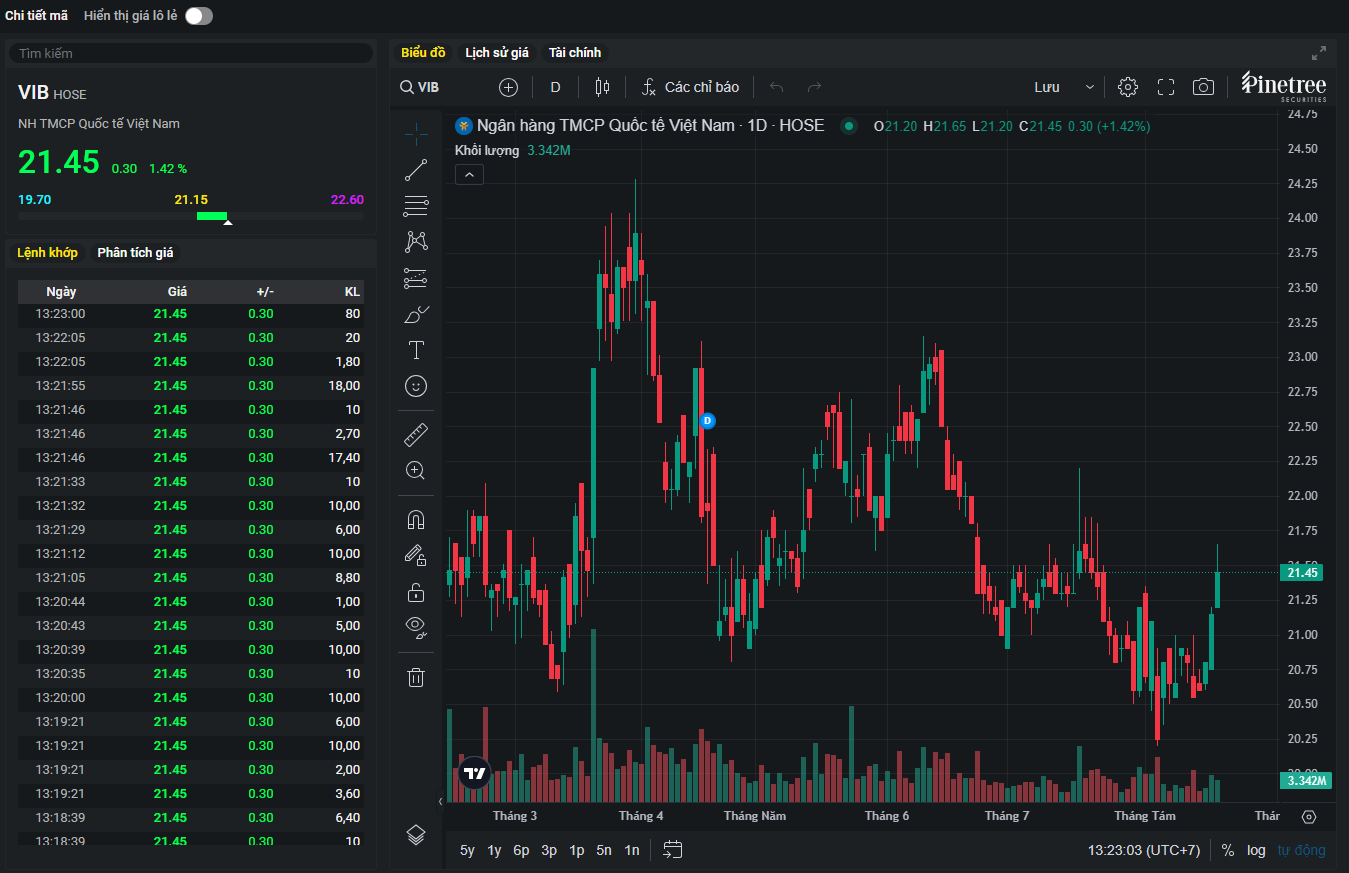Select the crosshair cursor tool
The height and width of the screenshot is (873, 1349).
pyautogui.click(x=416, y=132)
